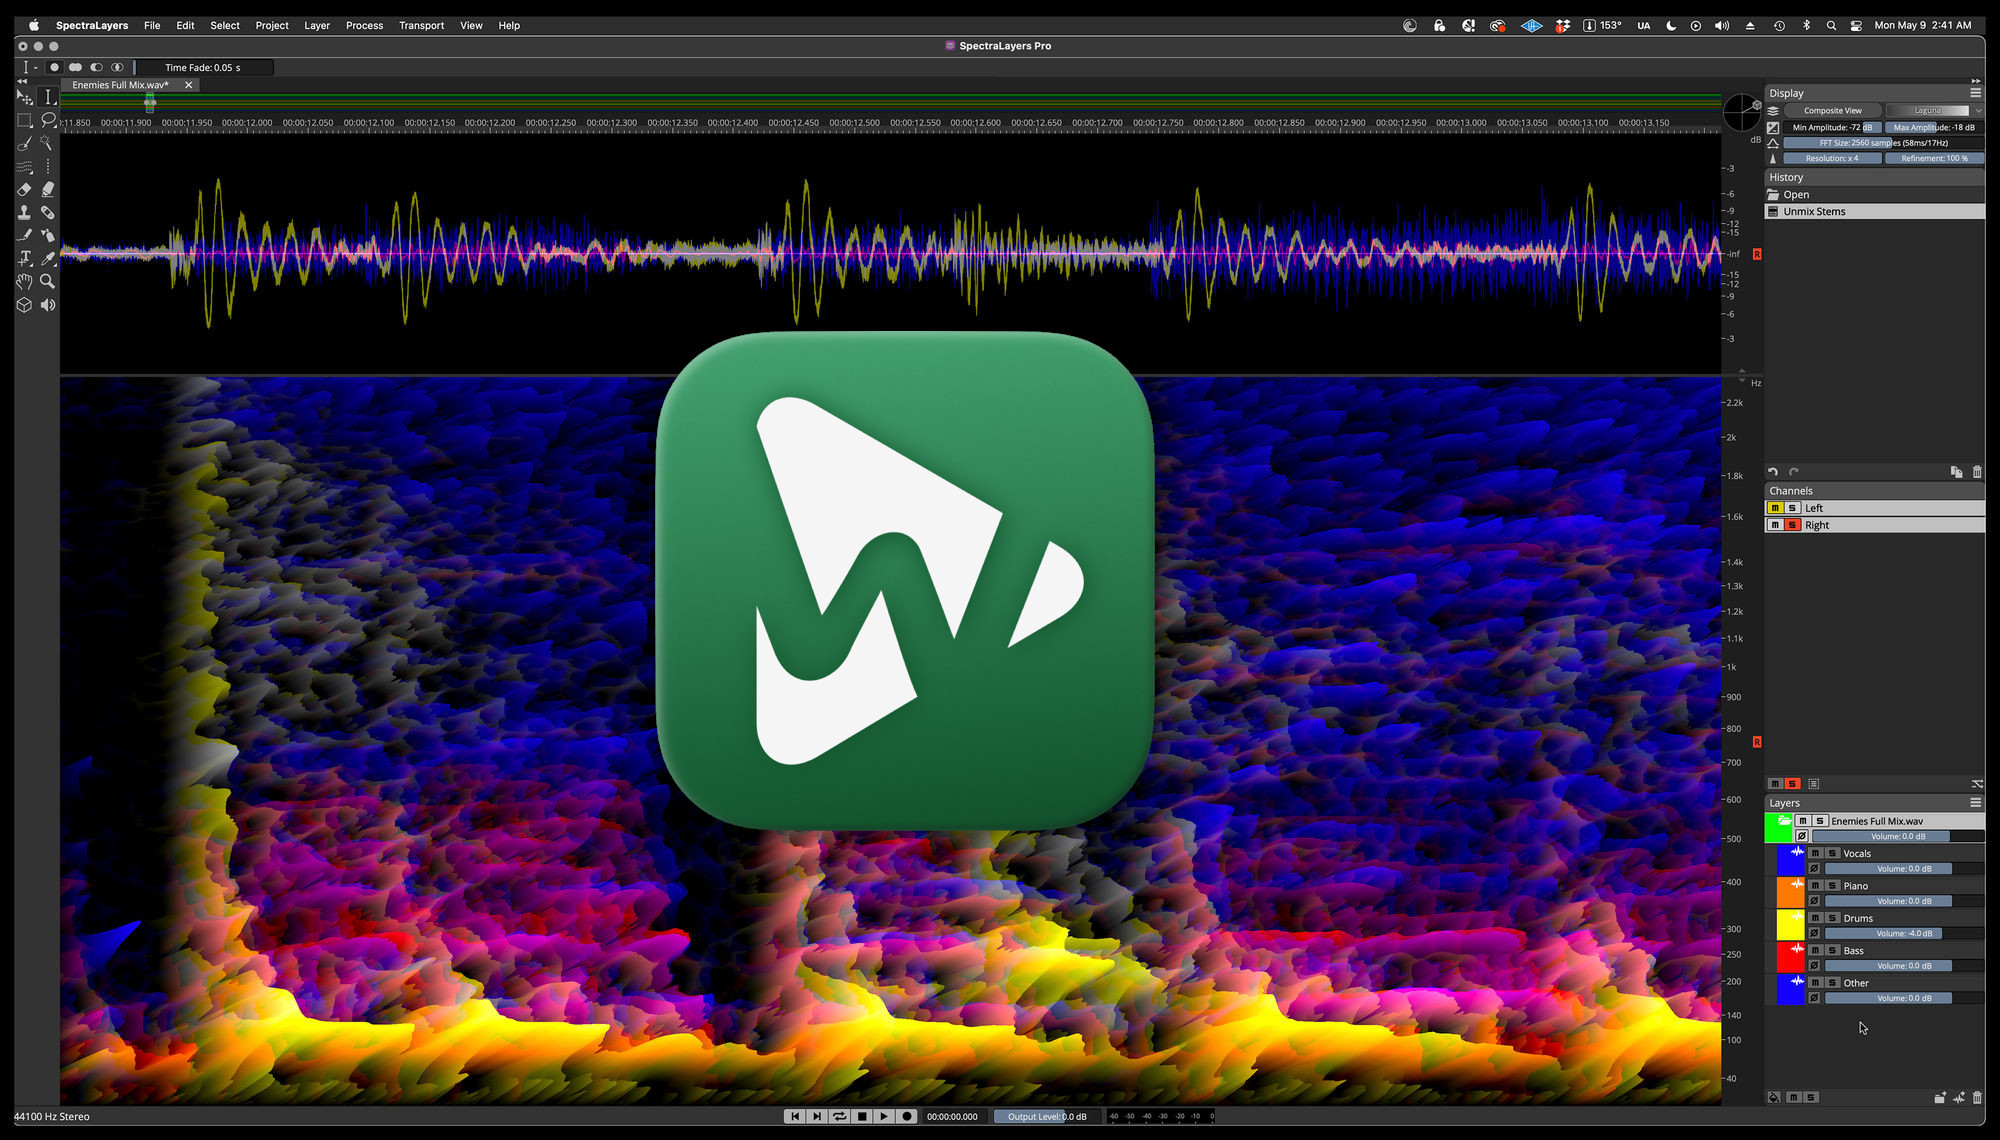Collapse the Enemies Full Mix layer group

1784,820
